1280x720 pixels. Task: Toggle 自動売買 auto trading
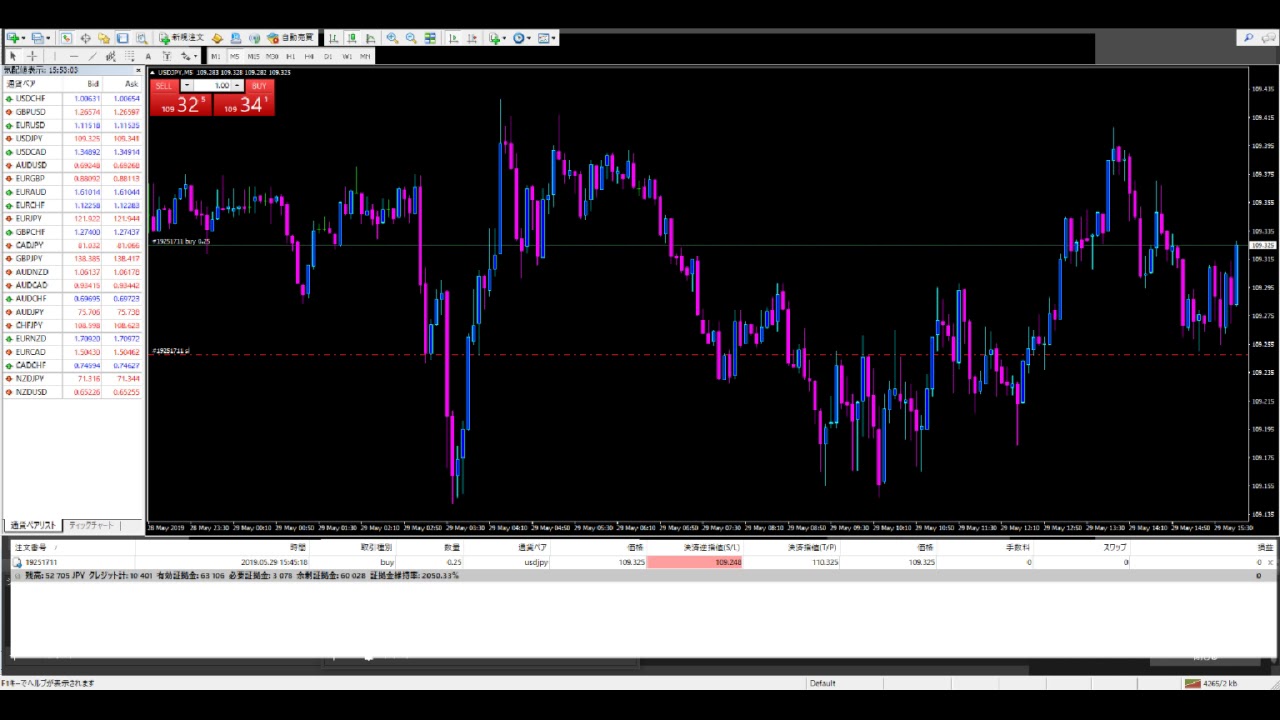291,38
